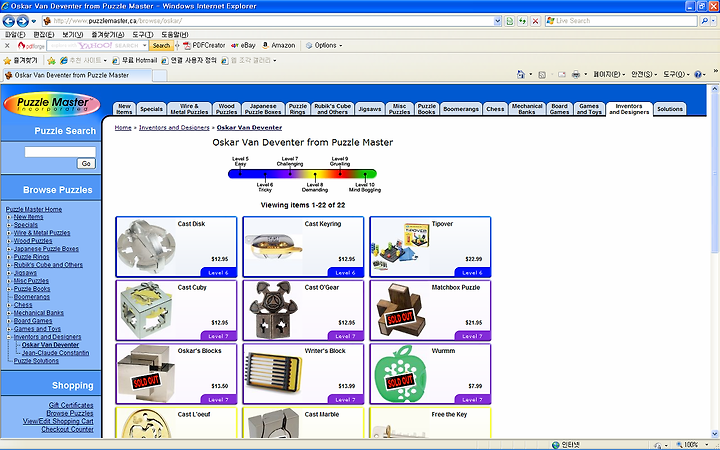
Task: Click the Go search button
Action: tap(86, 163)
